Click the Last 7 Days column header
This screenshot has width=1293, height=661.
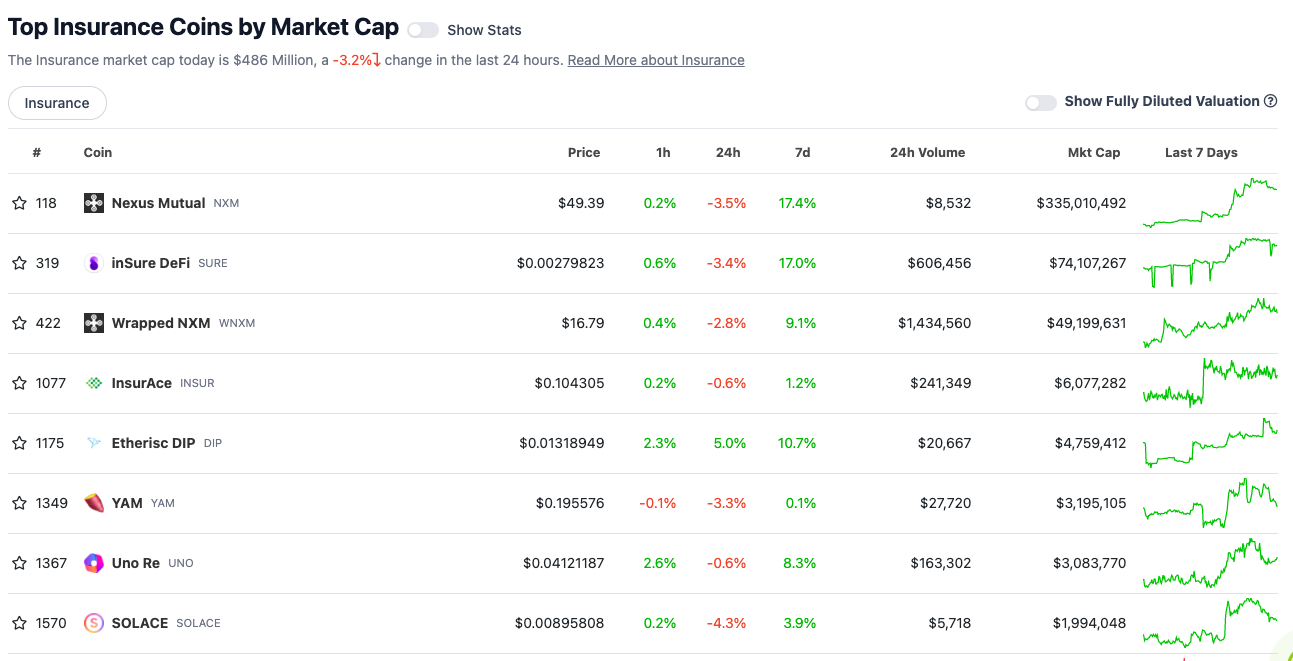coord(1201,153)
